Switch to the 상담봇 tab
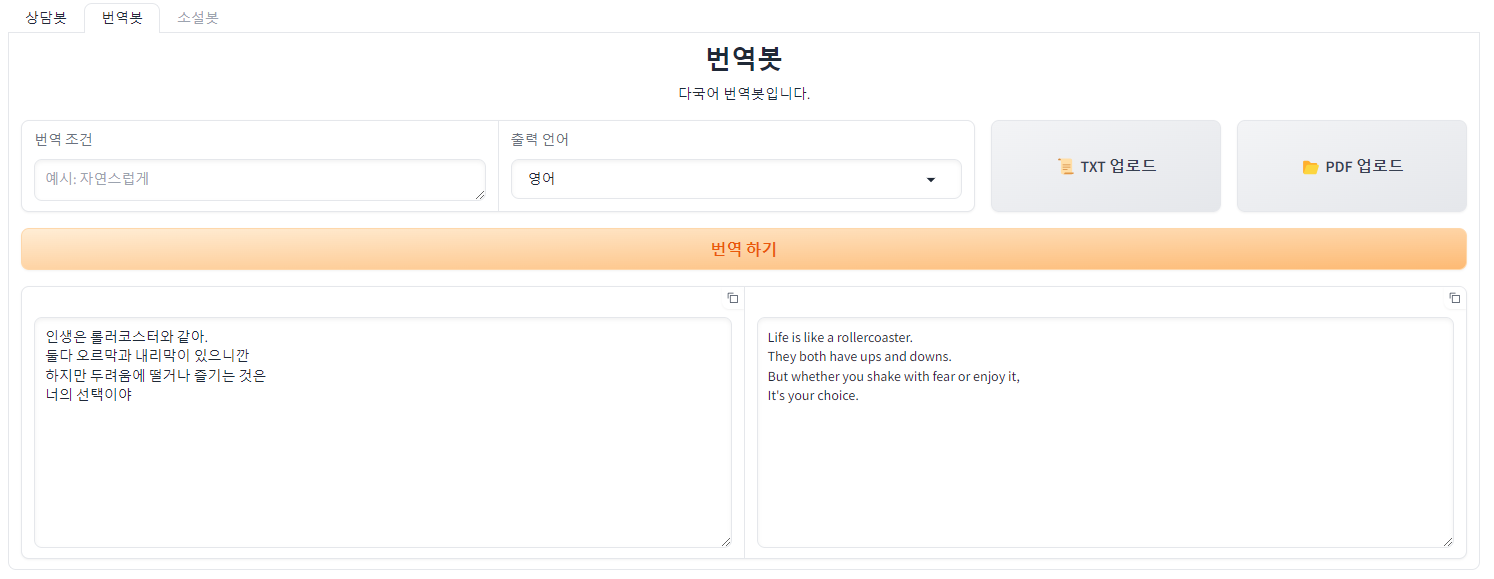The width and height of the screenshot is (1494, 579). click(x=46, y=18)
